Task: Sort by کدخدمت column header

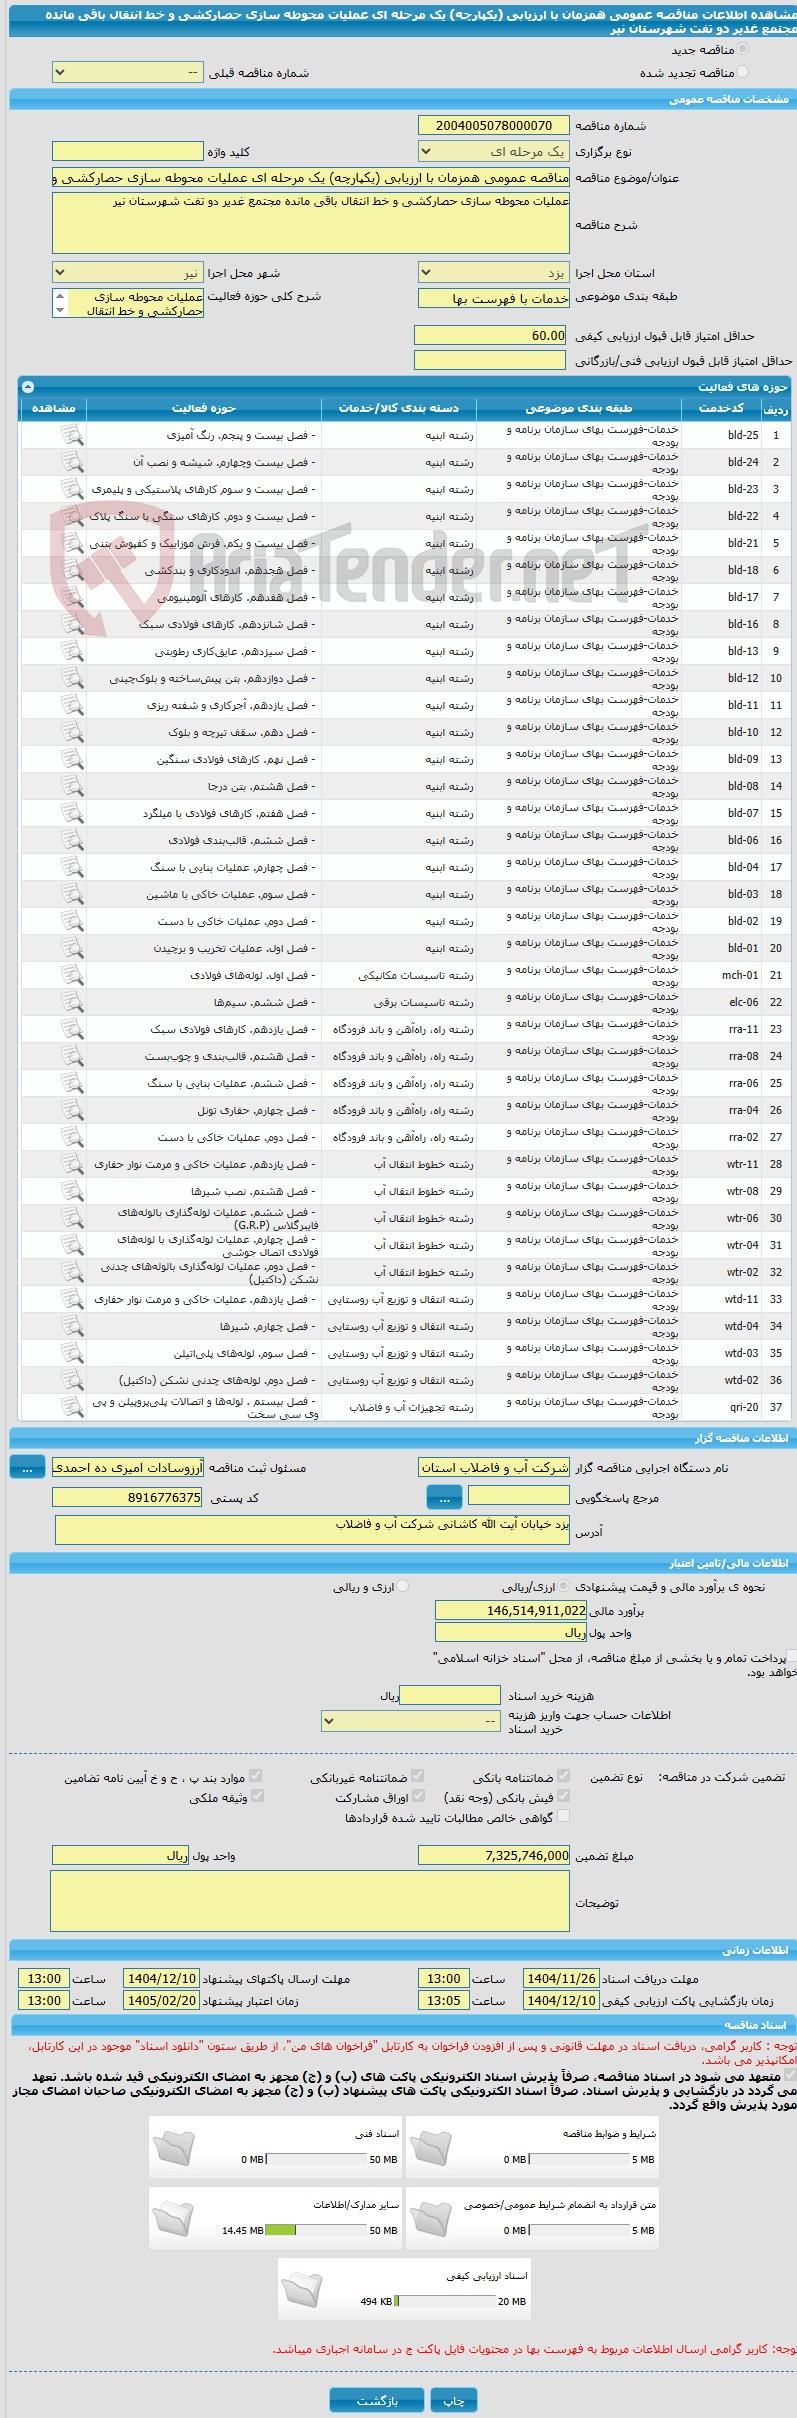Action: click(721, 408)
